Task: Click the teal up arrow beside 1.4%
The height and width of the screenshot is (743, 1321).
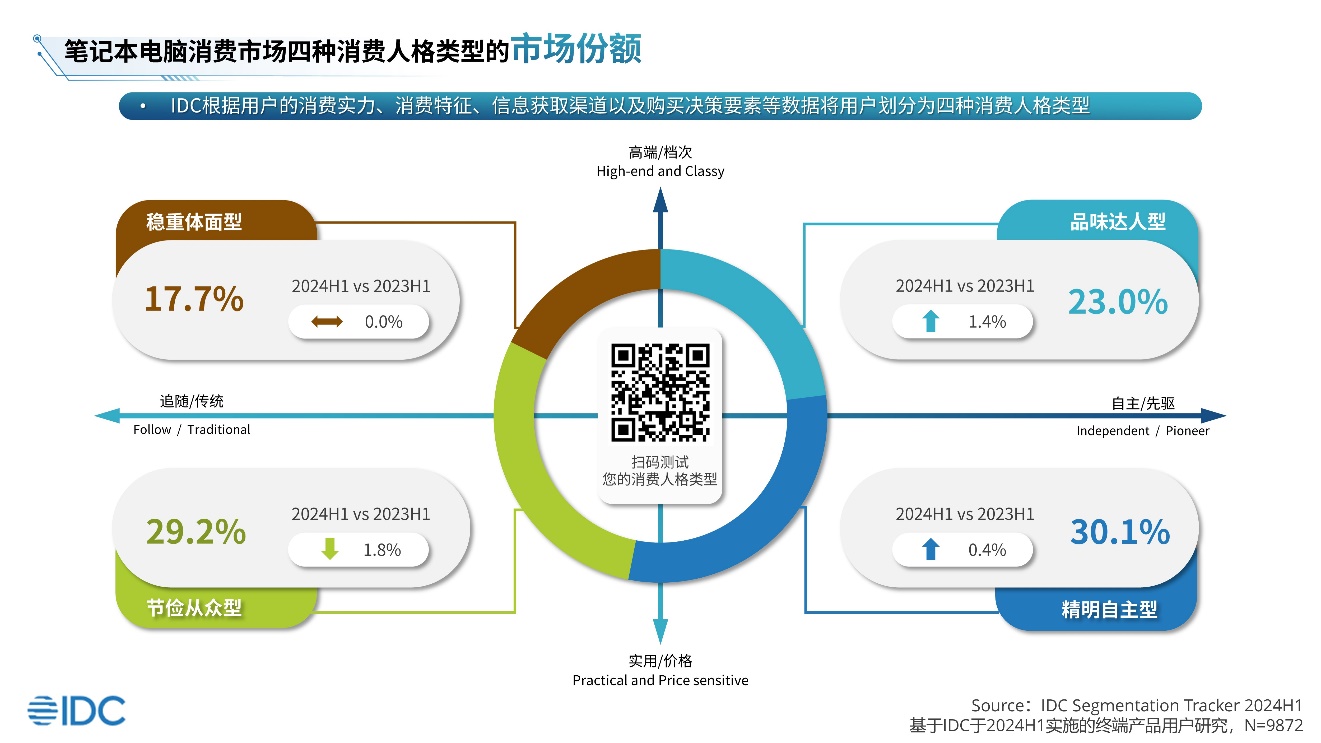Action: point(931,322)
